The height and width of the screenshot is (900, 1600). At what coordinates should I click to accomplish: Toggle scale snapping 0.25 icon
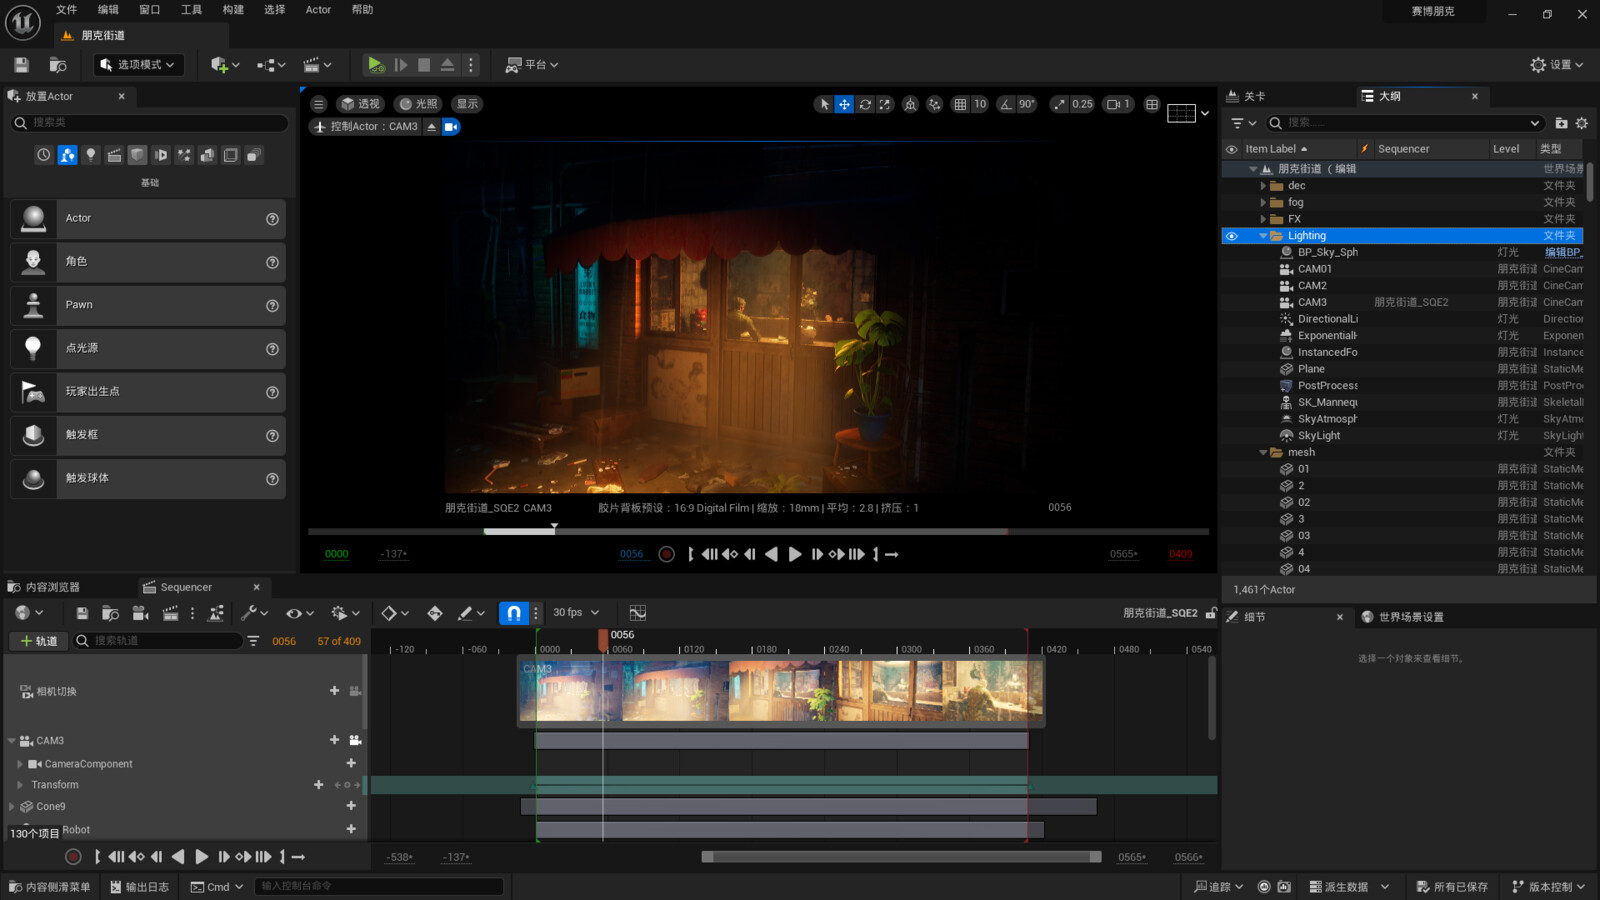1060,104
